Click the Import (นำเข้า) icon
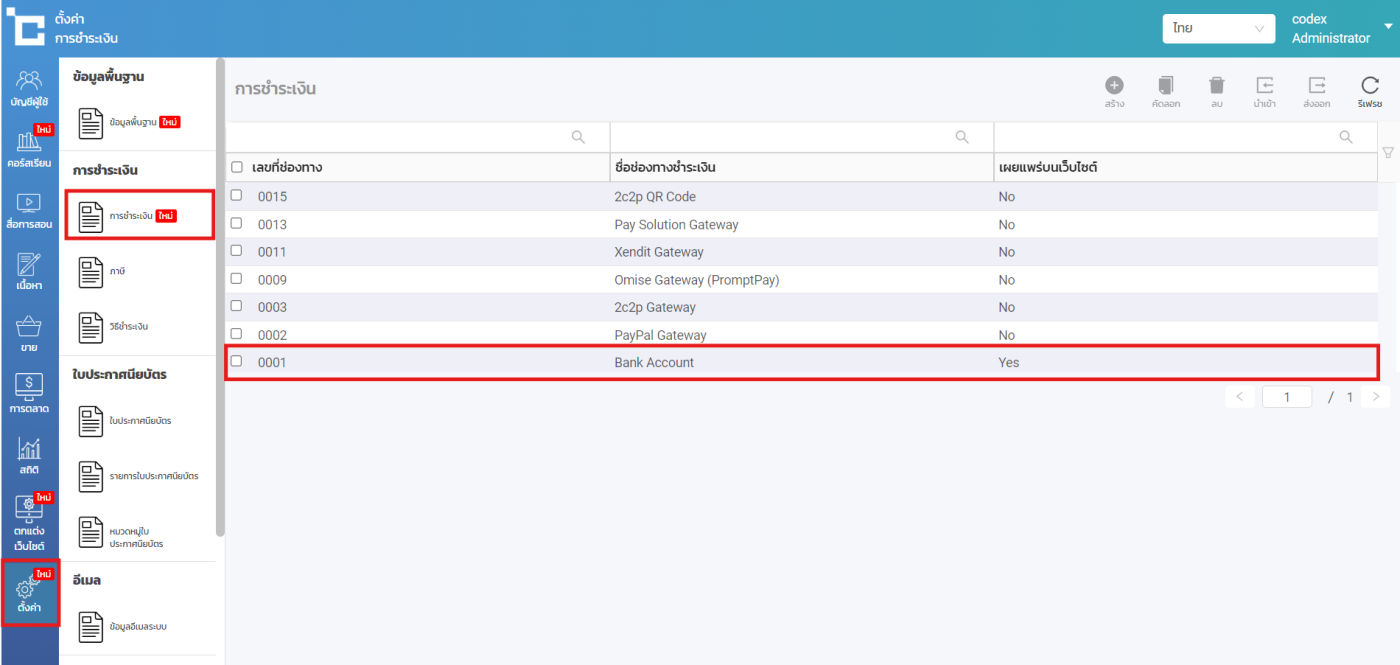The height and width of the screenshot is (665, 1400). 1264,86
